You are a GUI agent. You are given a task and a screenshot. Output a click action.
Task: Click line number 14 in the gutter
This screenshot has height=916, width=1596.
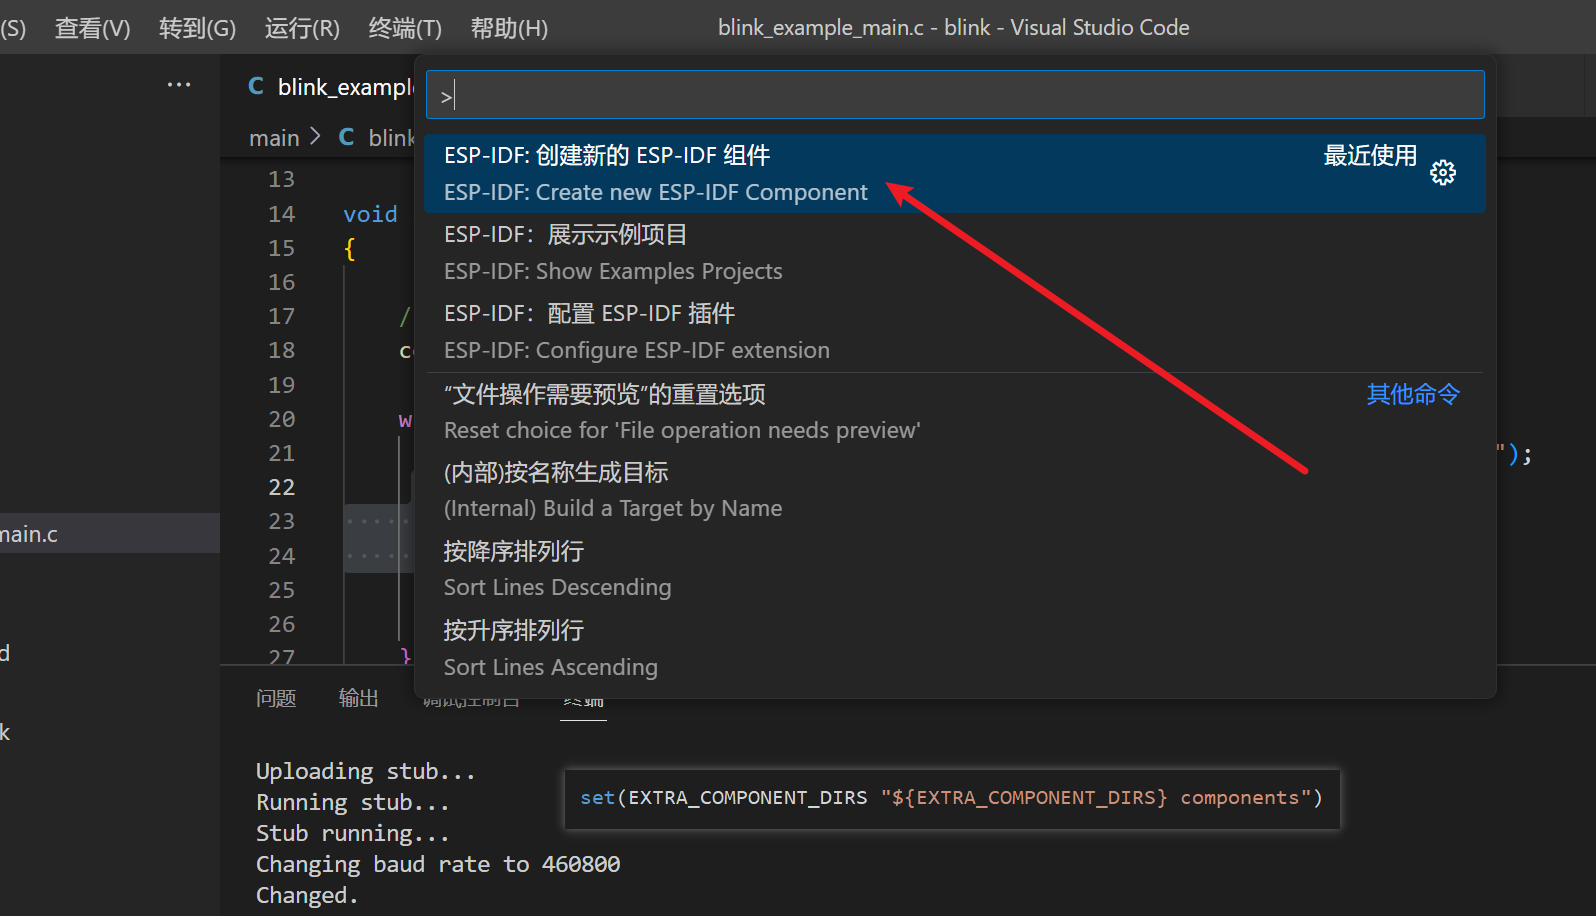pos(282,214)
